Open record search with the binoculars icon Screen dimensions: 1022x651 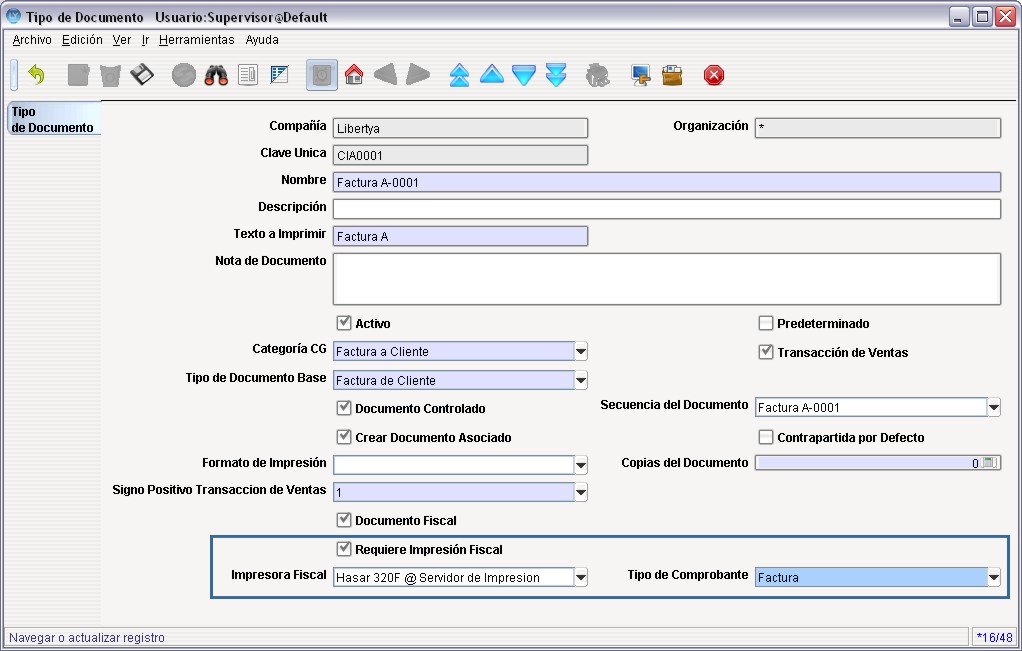pos(216,75)
